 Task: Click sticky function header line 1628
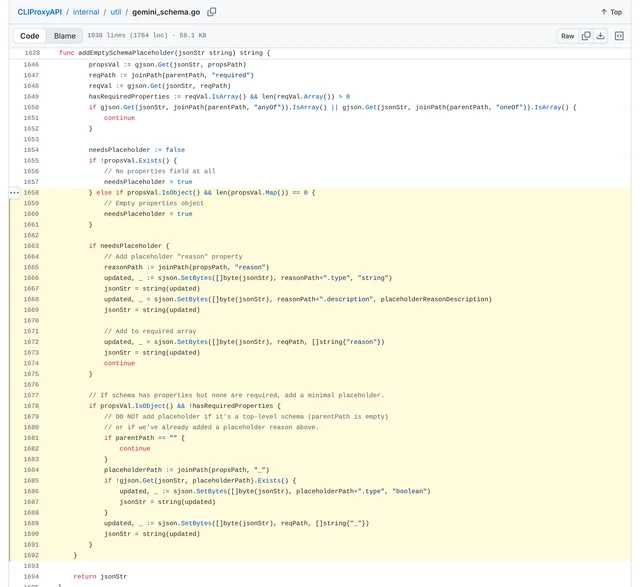click(x=320, y=53)
